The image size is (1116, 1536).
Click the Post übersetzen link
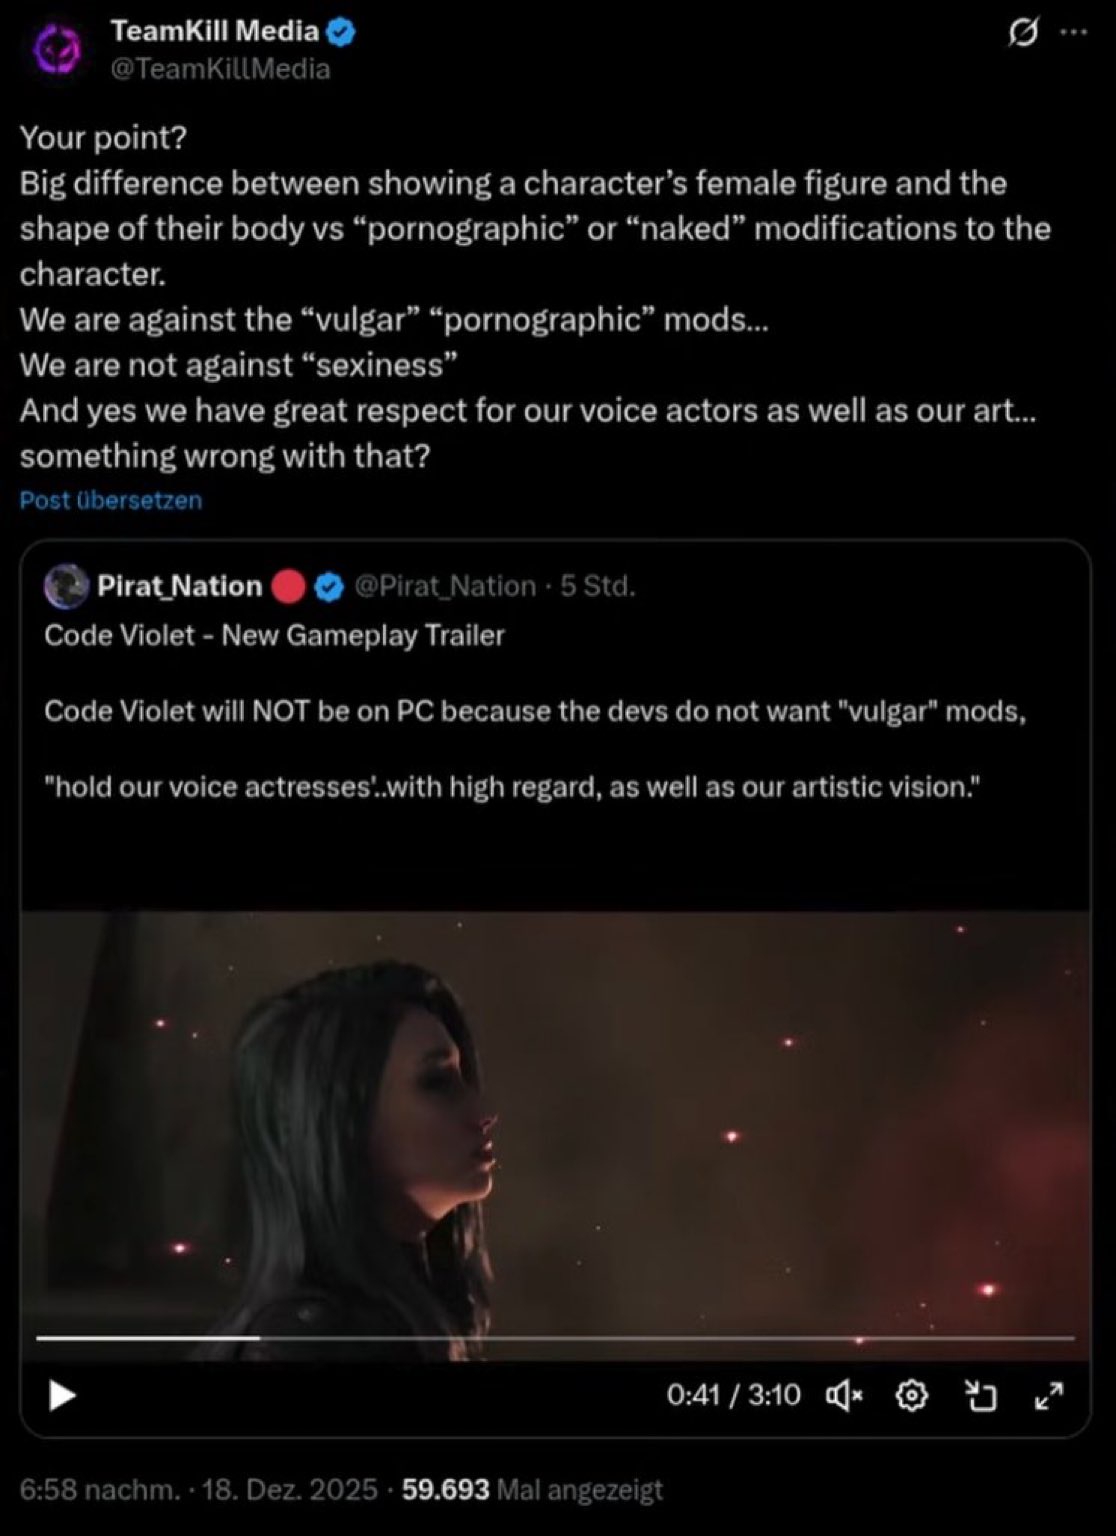(111, 500)
